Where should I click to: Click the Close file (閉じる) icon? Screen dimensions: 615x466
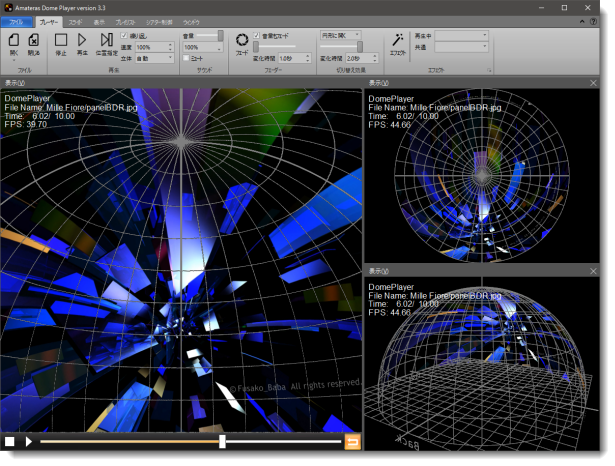(x=33, y=40)
